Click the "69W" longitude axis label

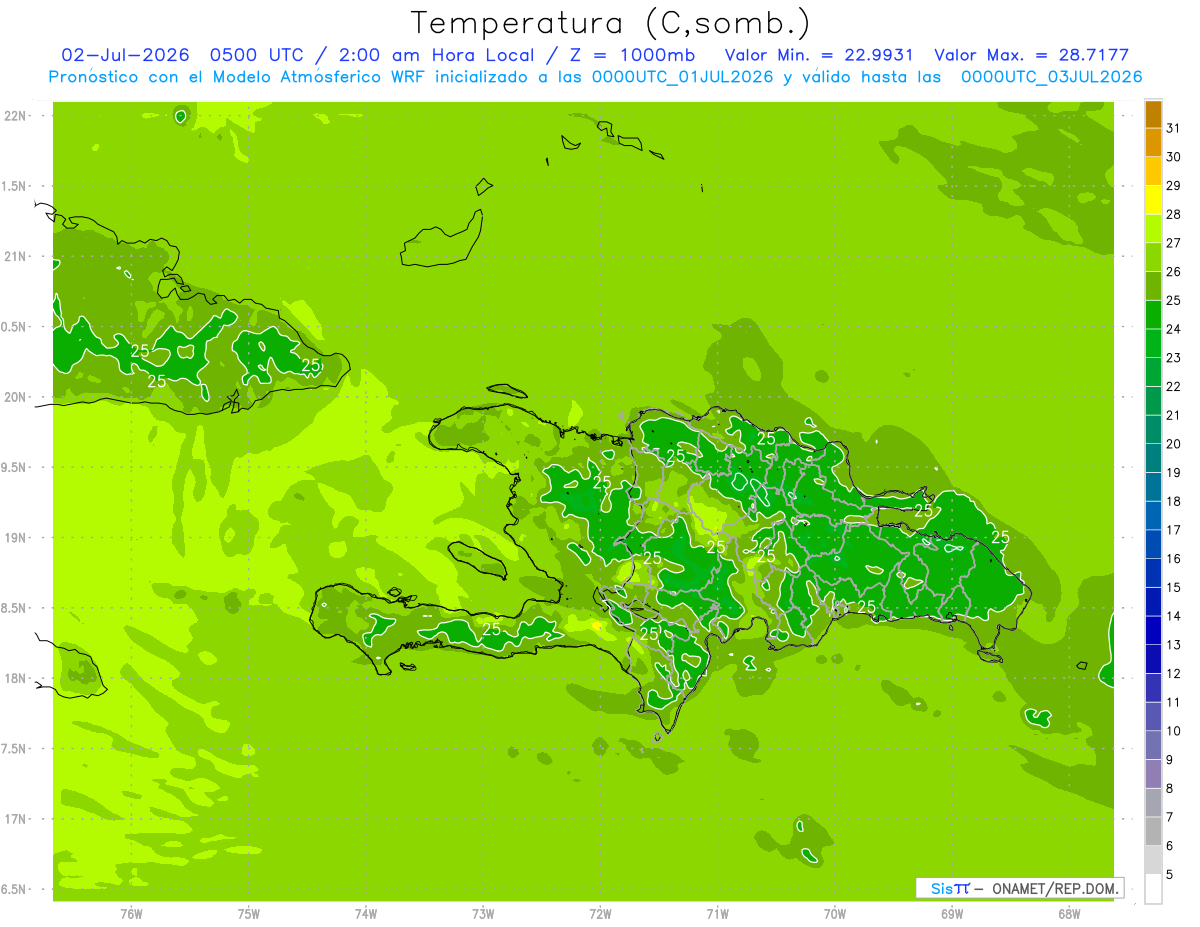pyautogui.click(x=952, y=914)
